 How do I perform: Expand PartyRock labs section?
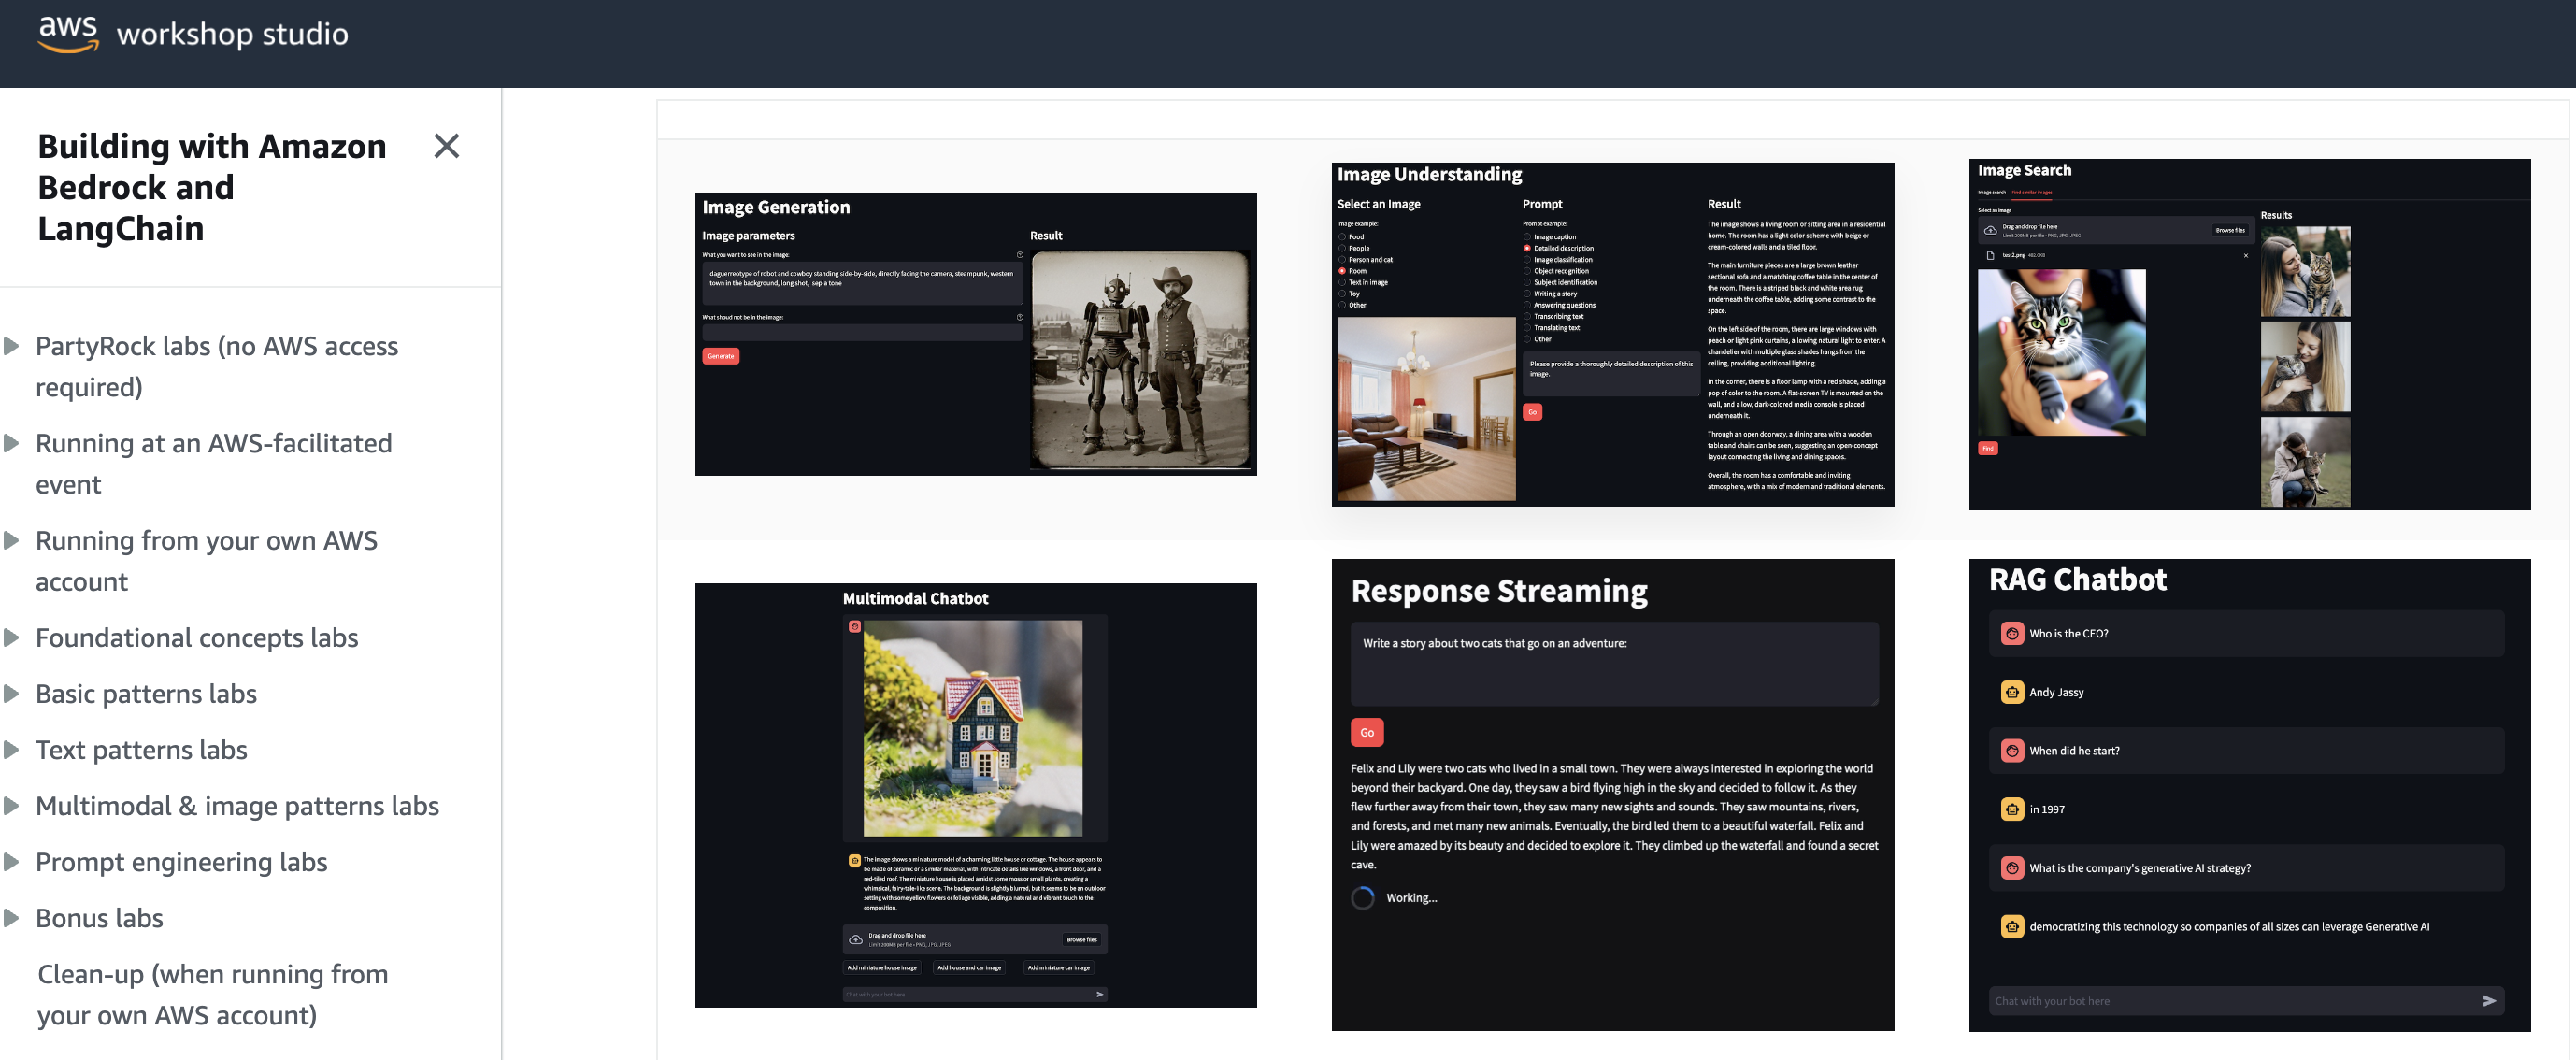[x=13, y=346]
